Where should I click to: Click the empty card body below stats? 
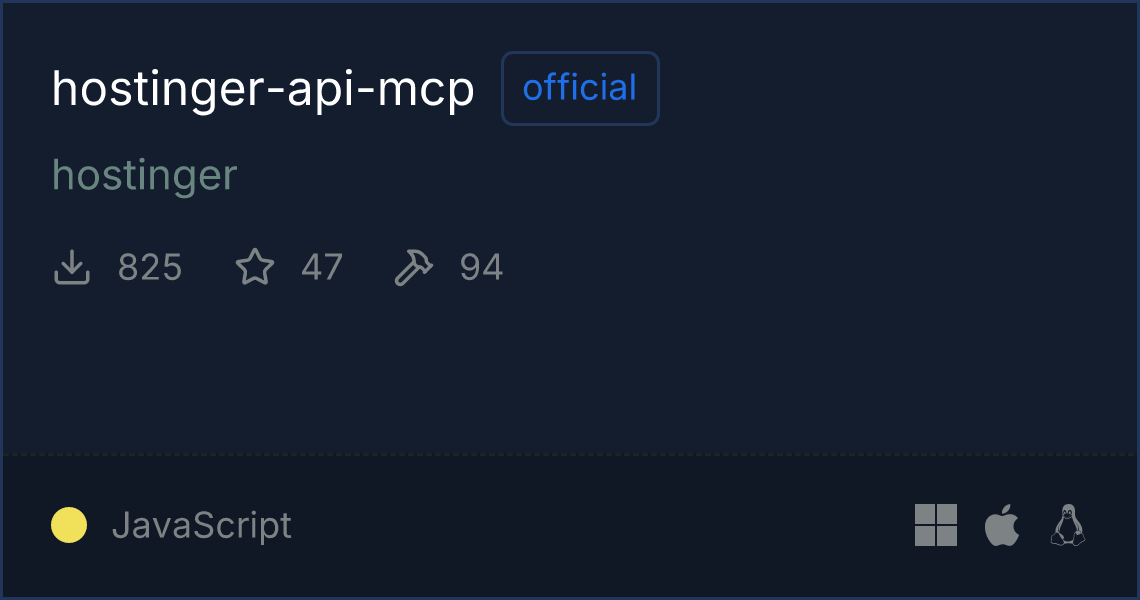tap(570, 370)
